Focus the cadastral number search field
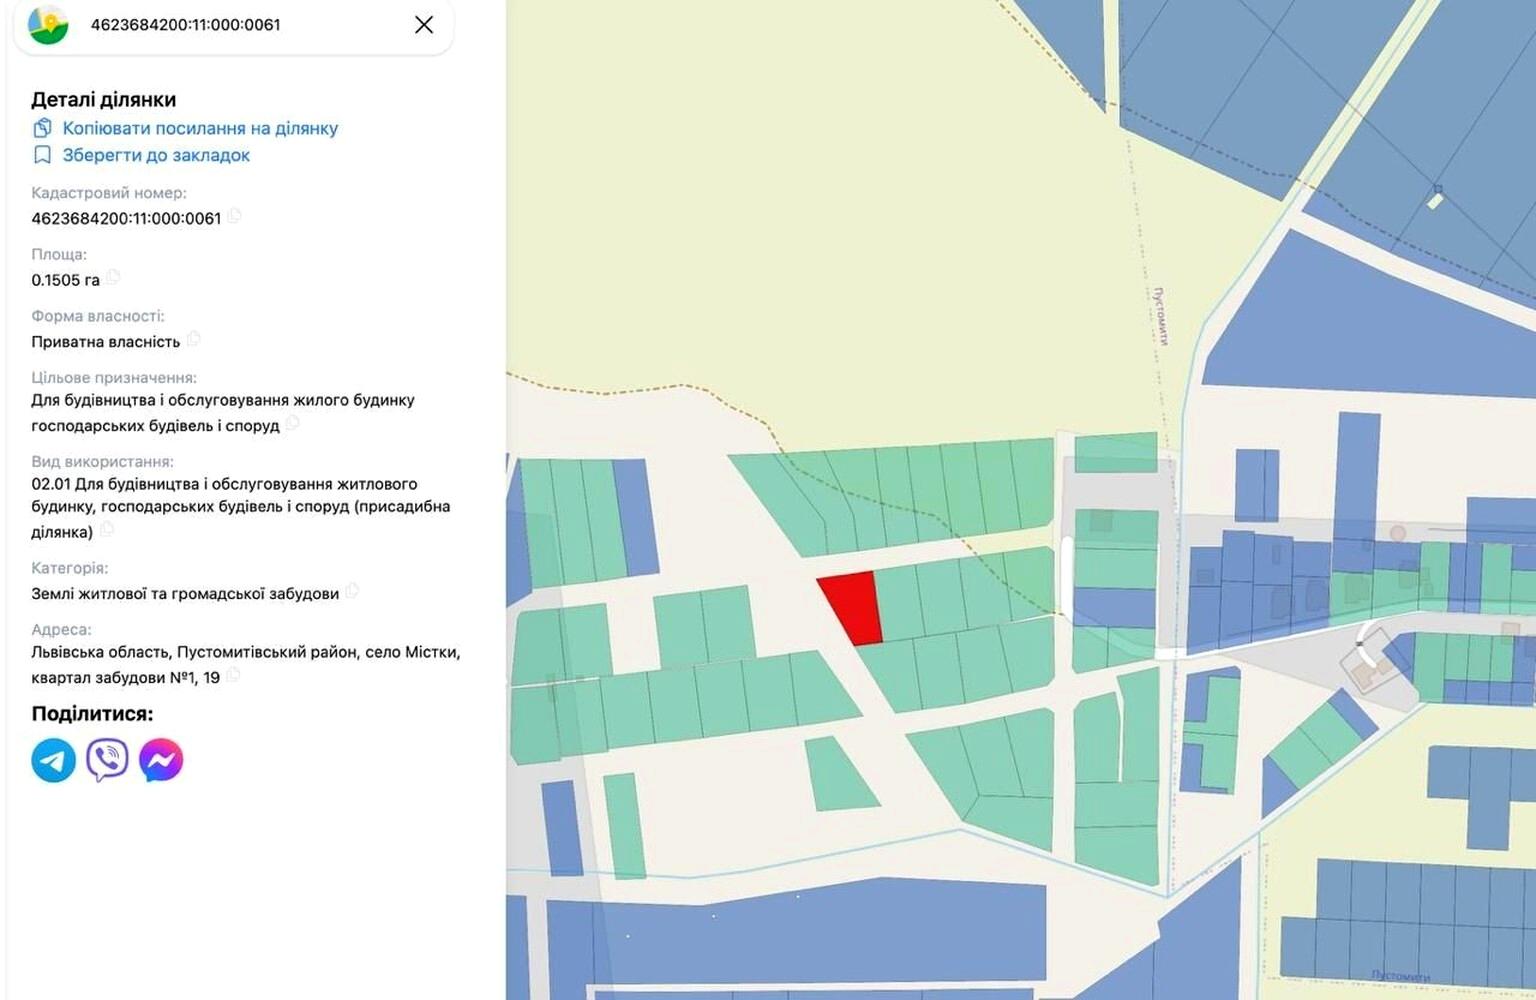 click(x=240, y=24)
